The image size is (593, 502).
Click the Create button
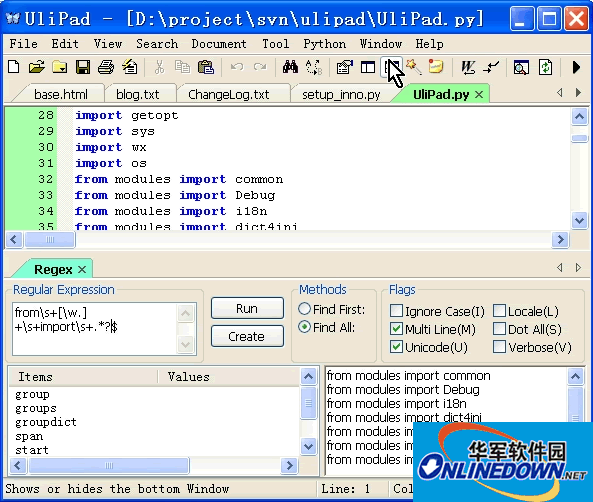pyautogui.click(x=247, y=336)
